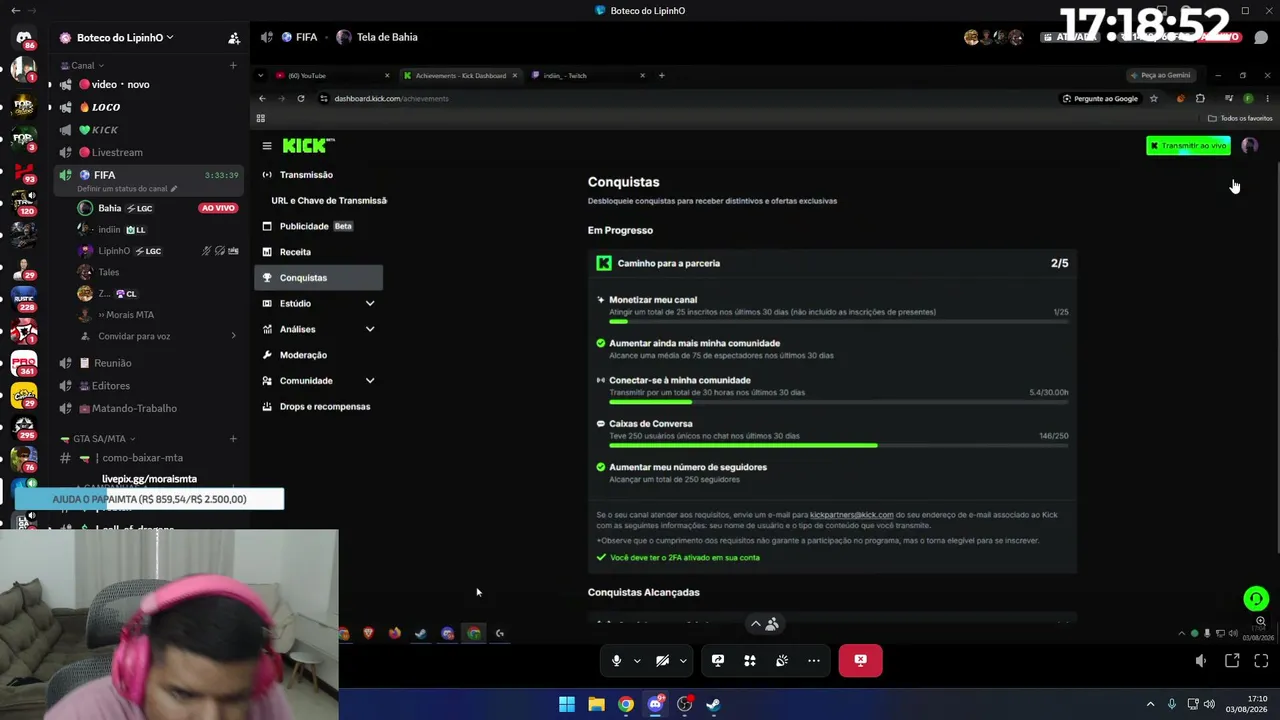The image size is (1280, 720).
Task: Expand the Estúdio section in Kick sidebar
Action: [370, 304]
